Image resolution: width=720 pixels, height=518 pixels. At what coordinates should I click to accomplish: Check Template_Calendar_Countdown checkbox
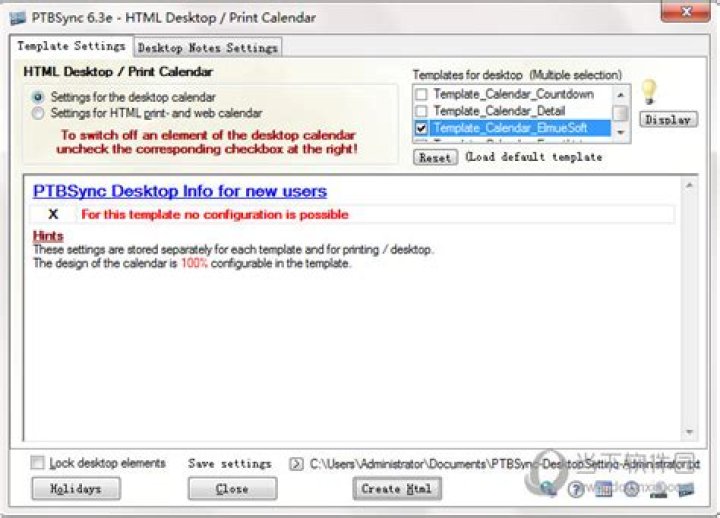pyautogui.click(x=421, y=94)
